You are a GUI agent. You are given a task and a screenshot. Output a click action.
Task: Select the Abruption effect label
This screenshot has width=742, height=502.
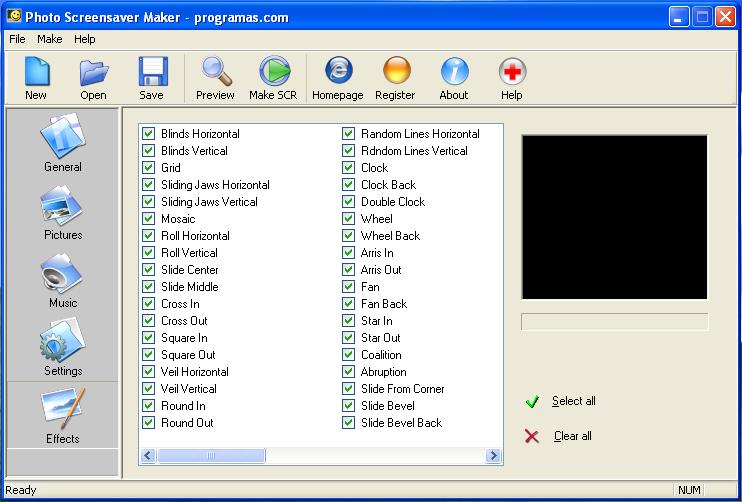coord(384,372)
